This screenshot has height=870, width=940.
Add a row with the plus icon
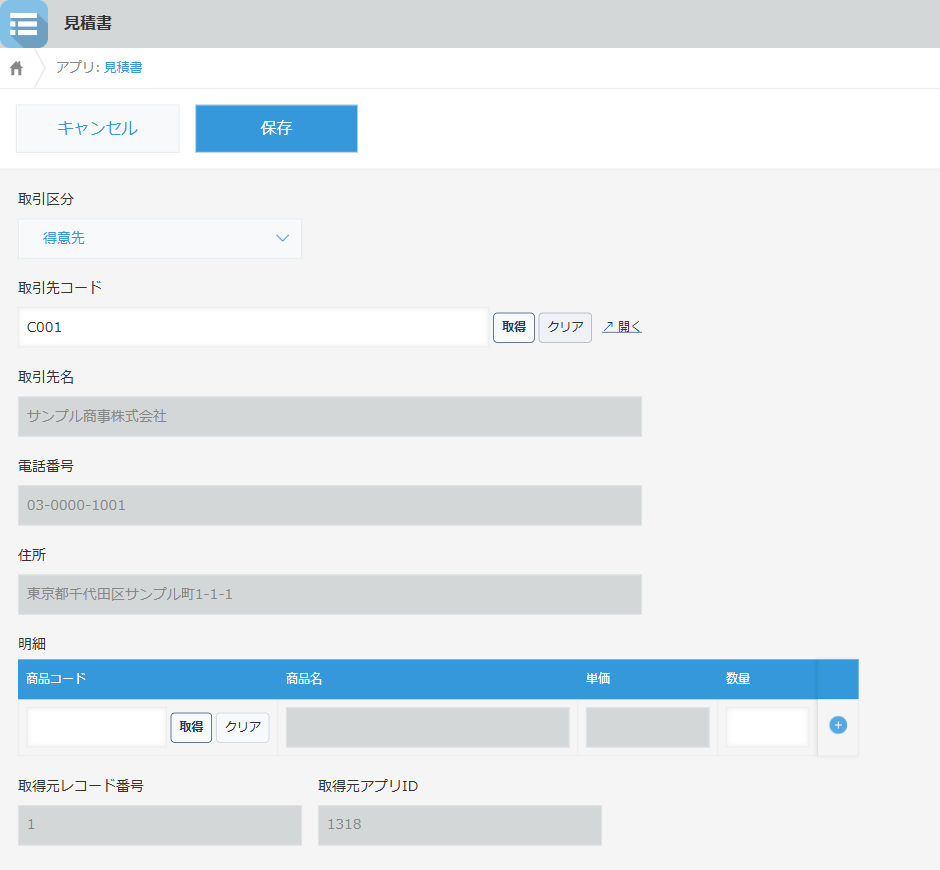coord(837,725)
